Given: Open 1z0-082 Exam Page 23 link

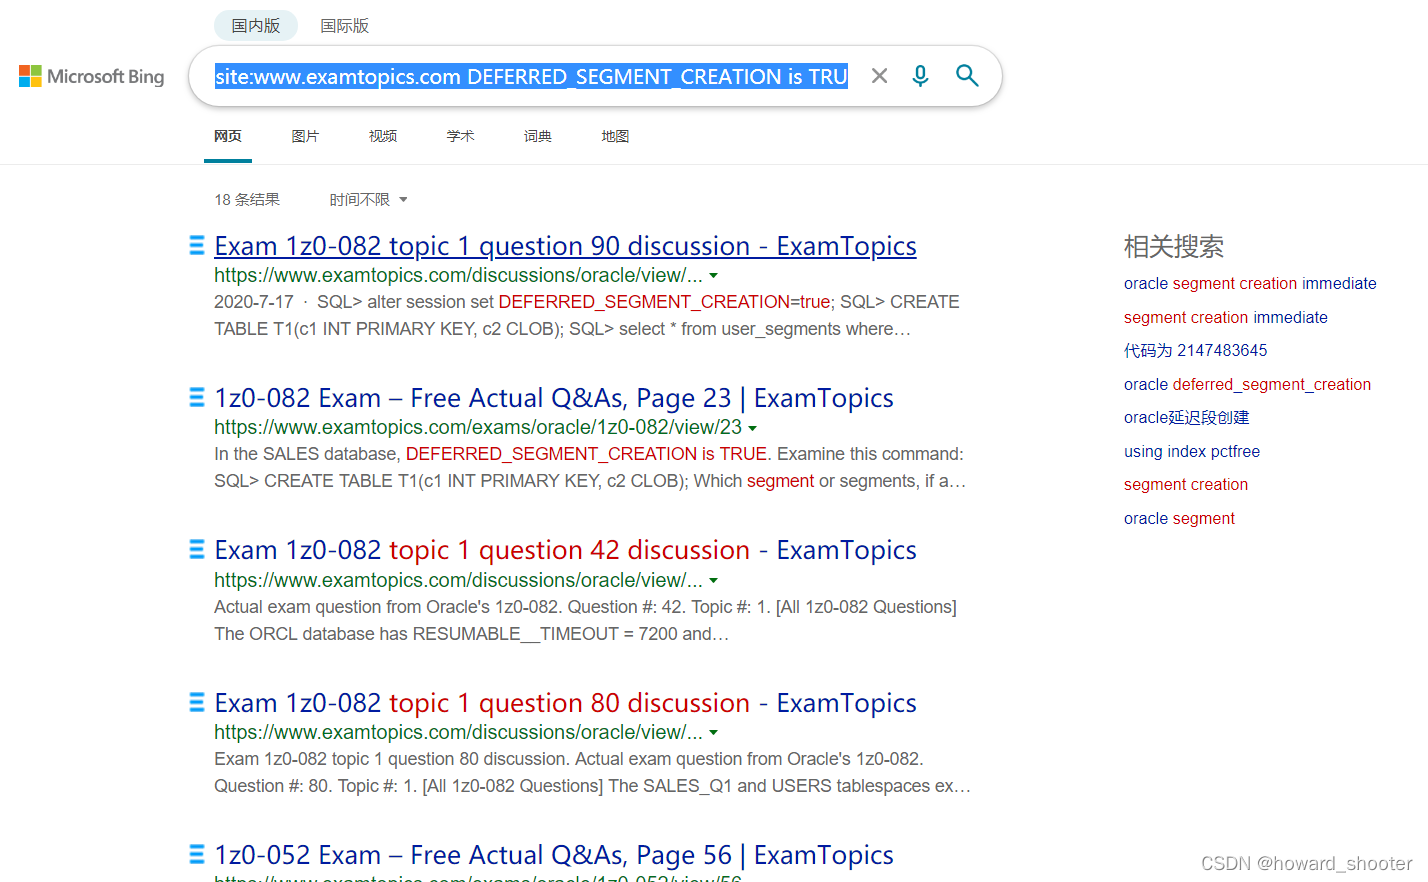Looking at the screenshot, I should [554, 398].
